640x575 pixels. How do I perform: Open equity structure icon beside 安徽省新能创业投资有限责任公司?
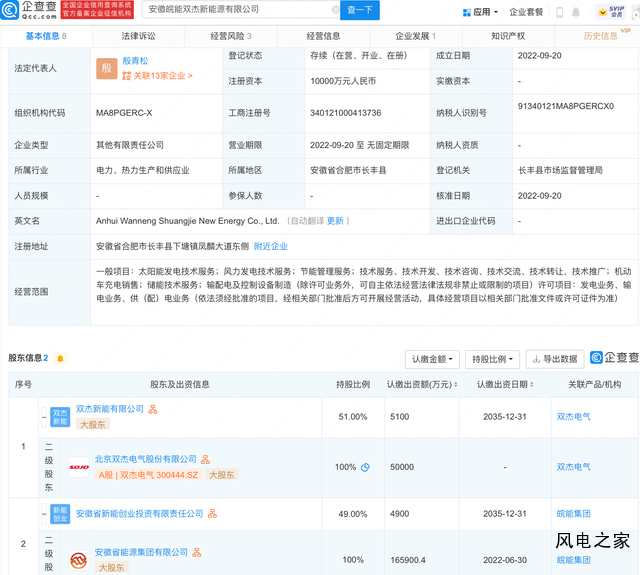point(212,514)
